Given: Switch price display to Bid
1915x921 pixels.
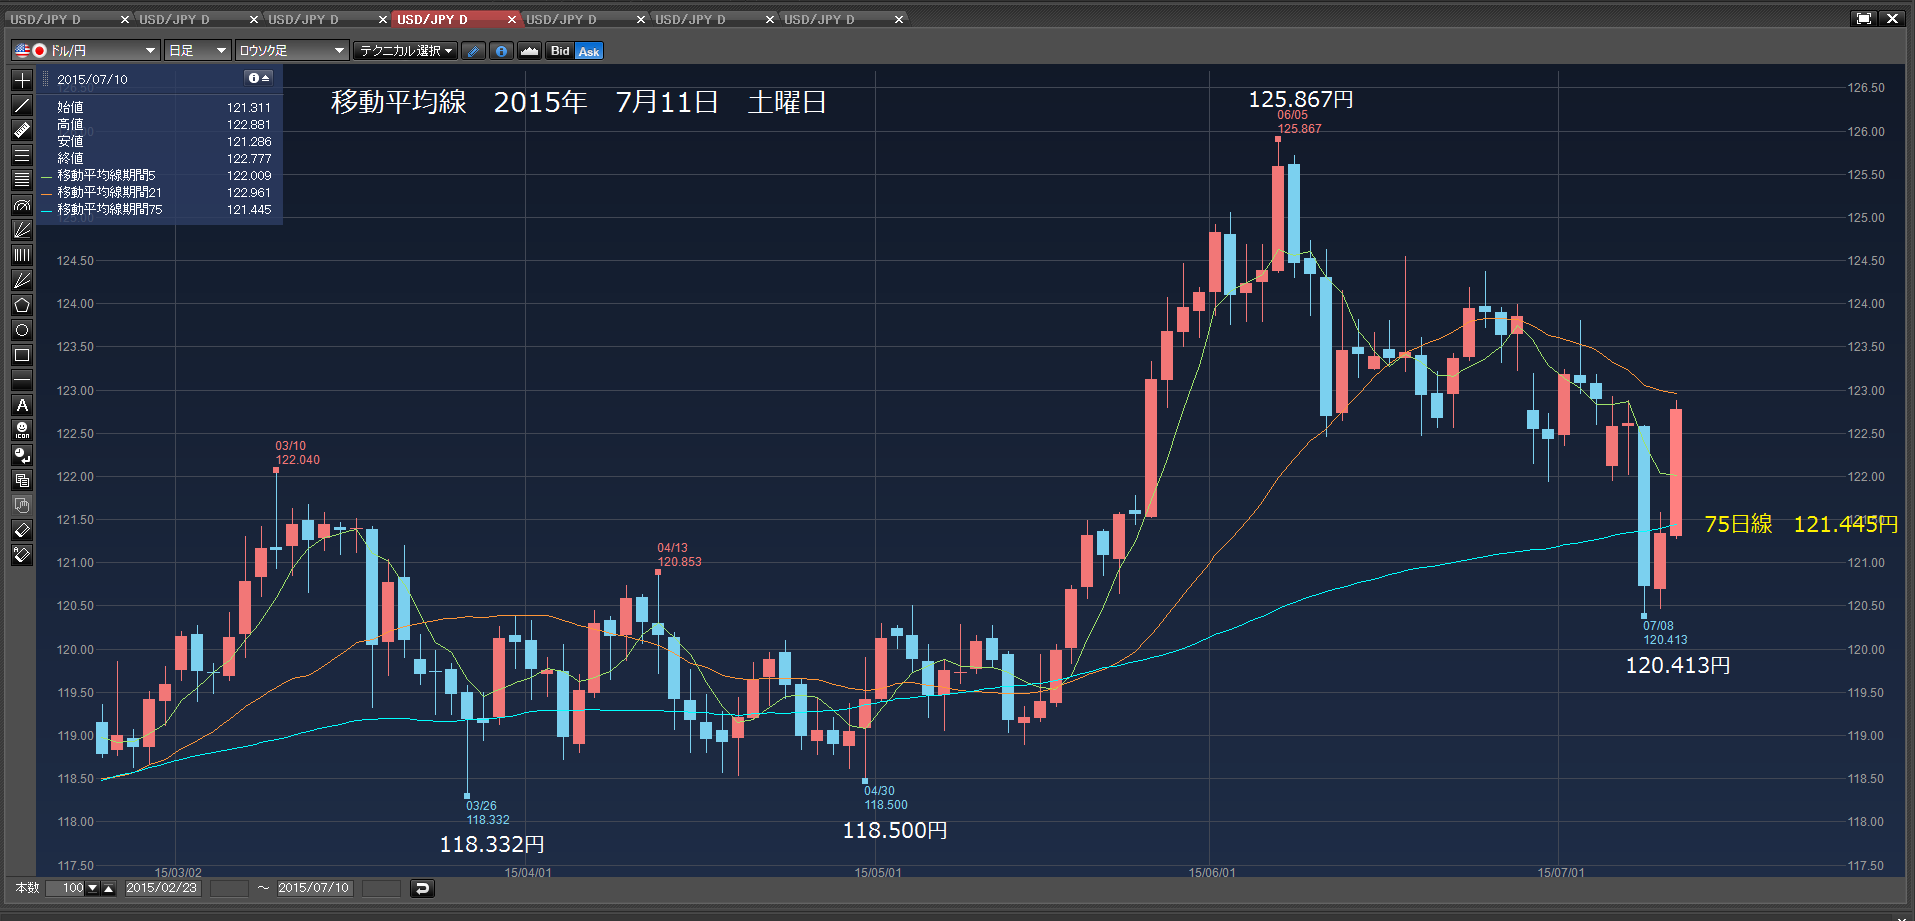Looking at the screenshot, I should point(560,51).
